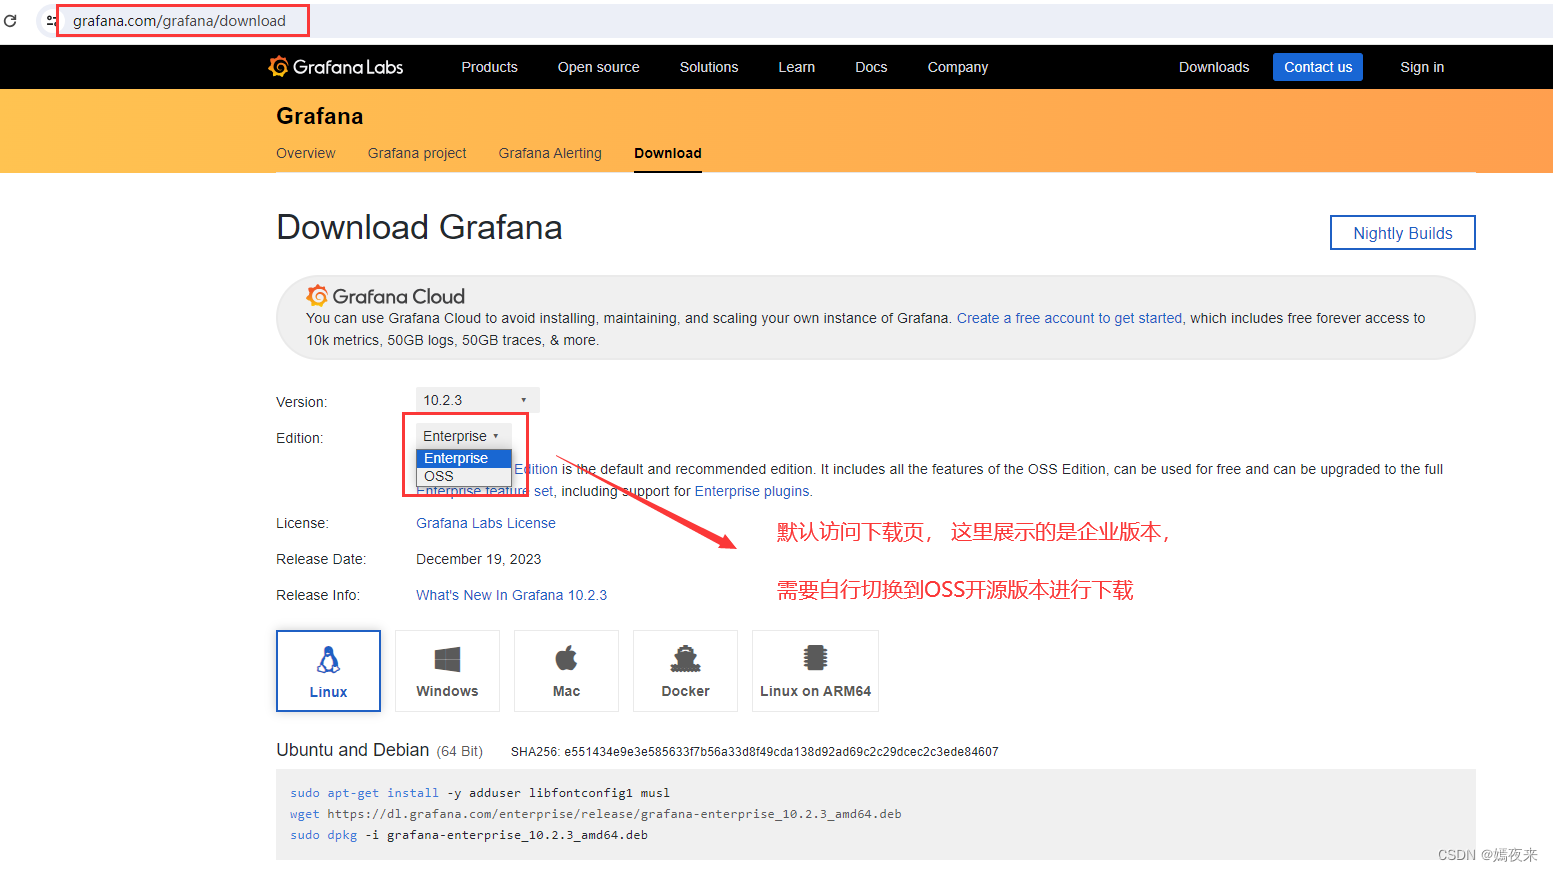Click the SHA256 checksum text

755,752
